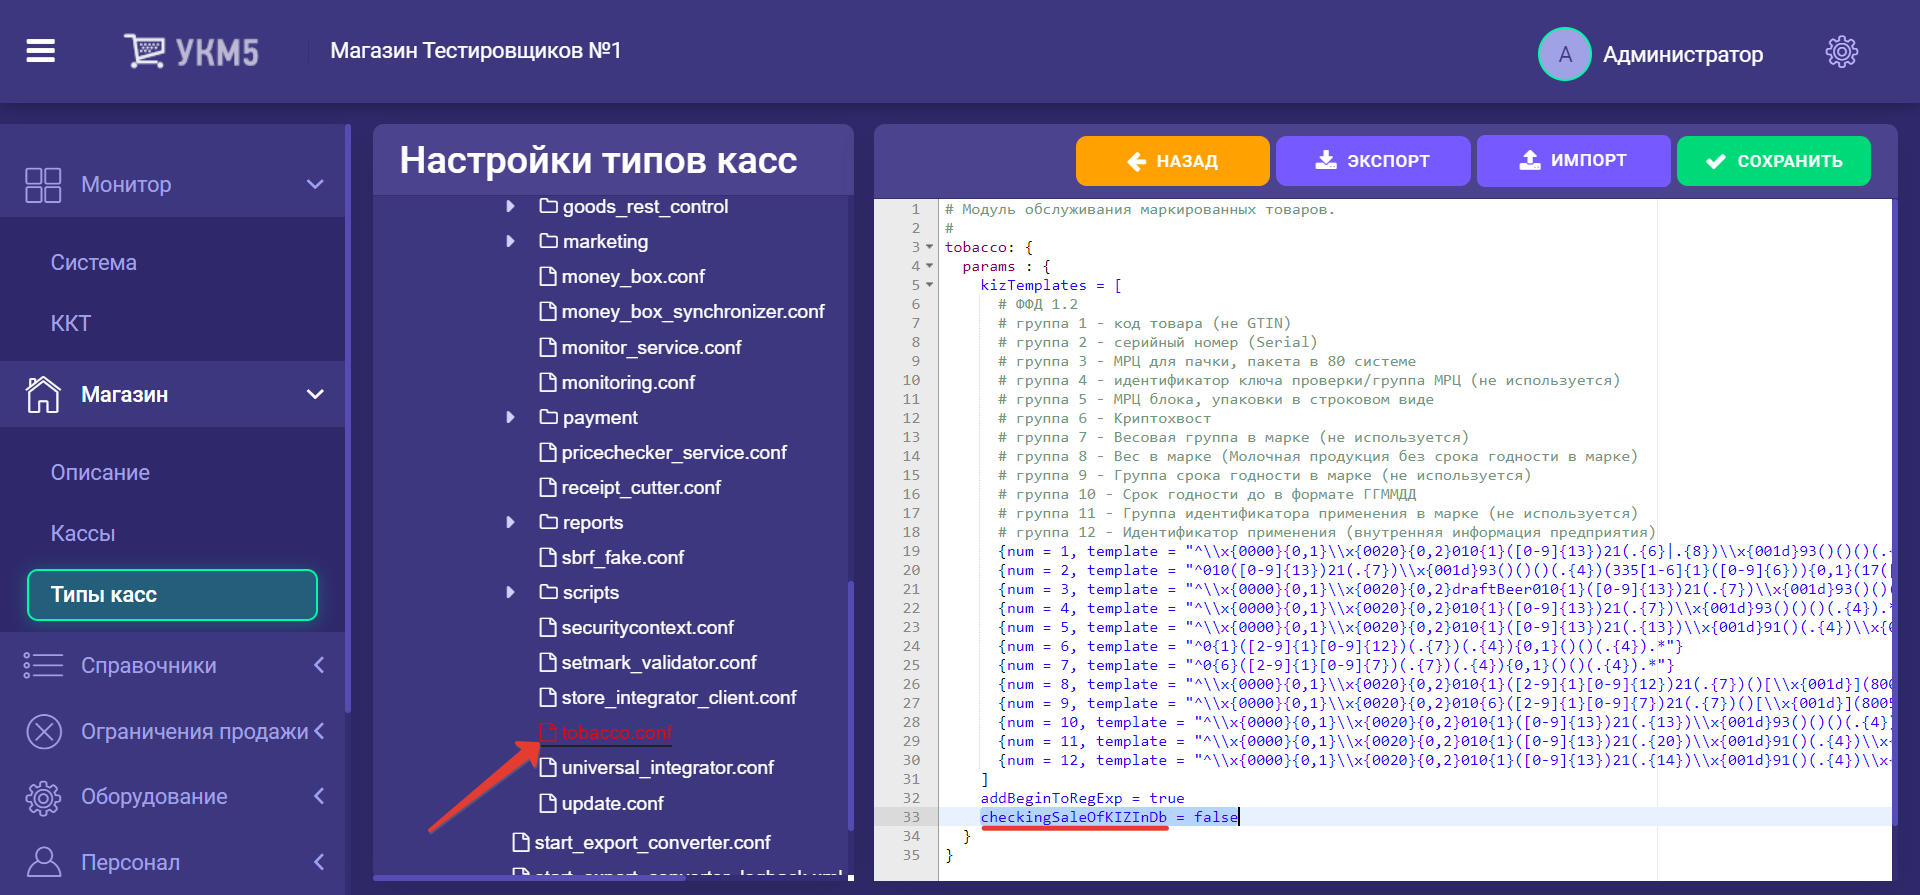
Task: Collapse the Монитор menu chevron
Action: click(x=315, y=184)
